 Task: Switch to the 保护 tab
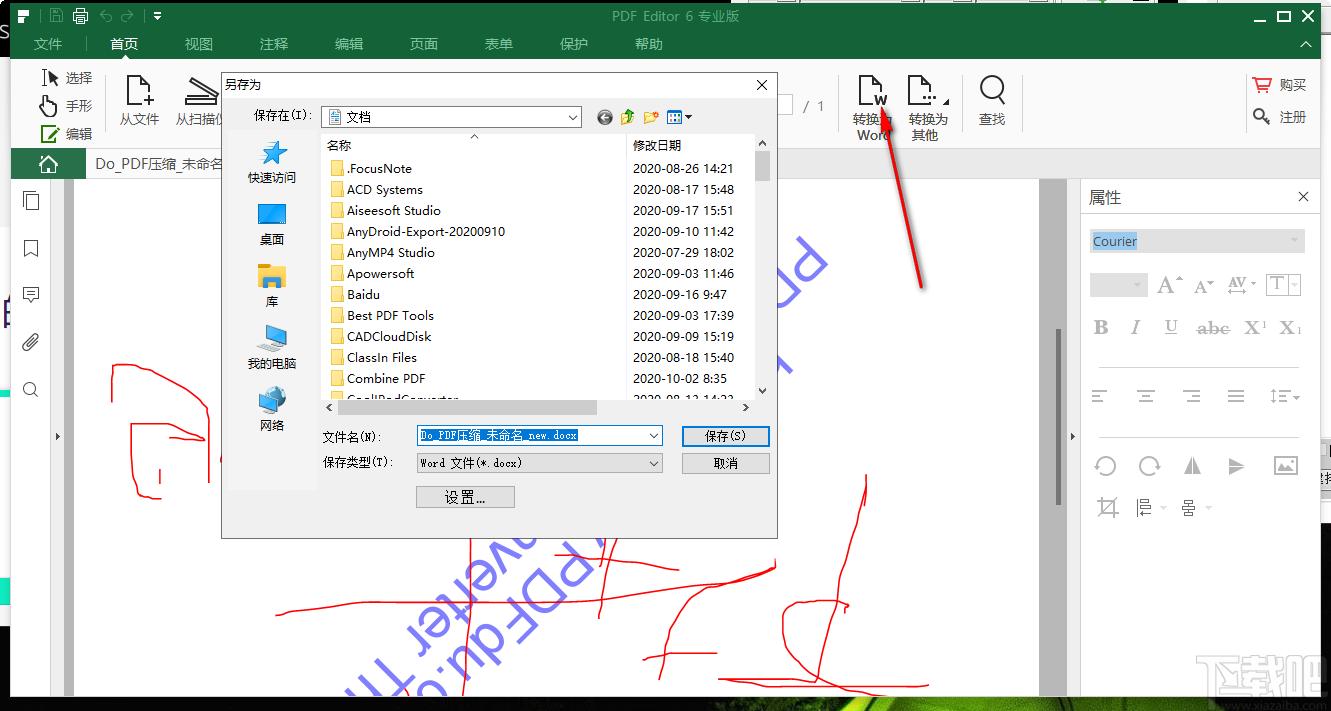574,44
